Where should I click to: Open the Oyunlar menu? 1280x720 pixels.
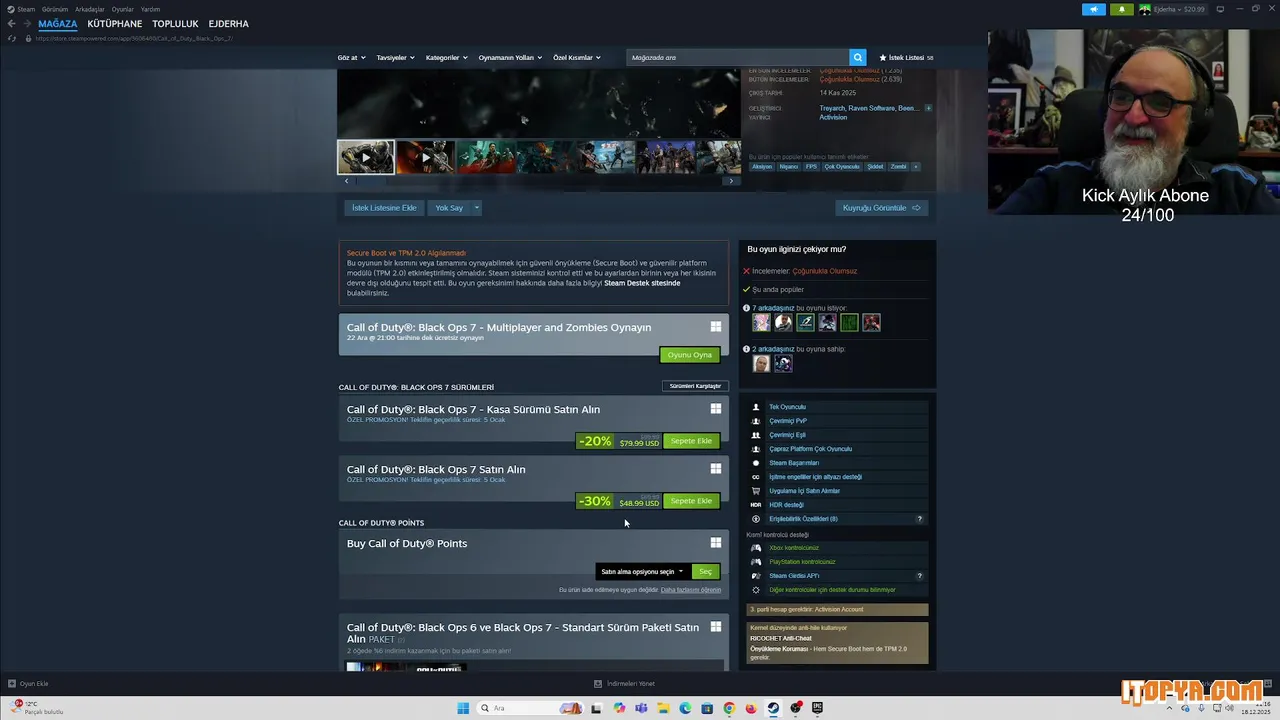tap(122, 9)
